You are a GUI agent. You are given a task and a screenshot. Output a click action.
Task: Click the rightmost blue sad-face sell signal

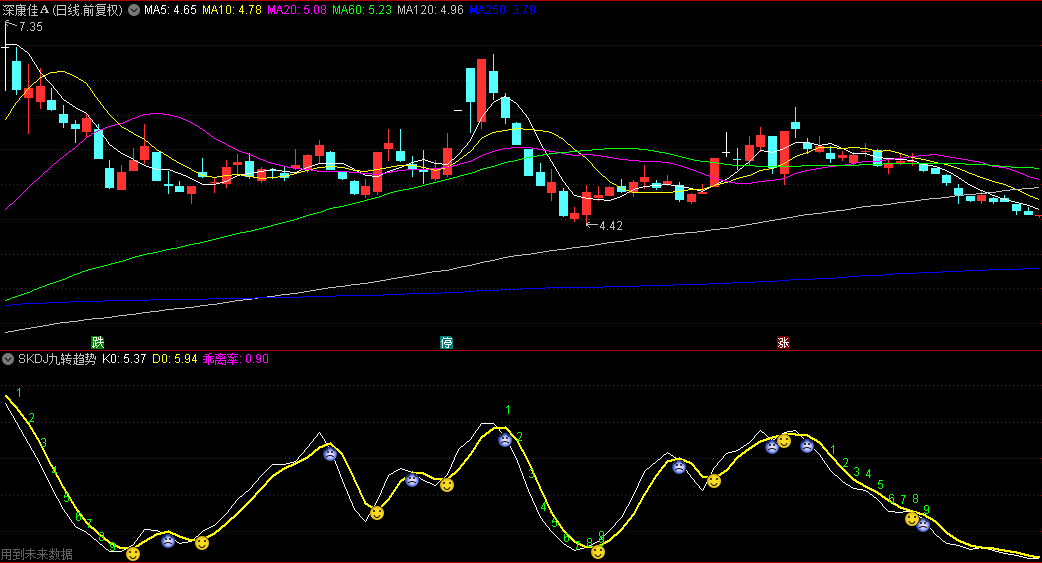point(923,525)
